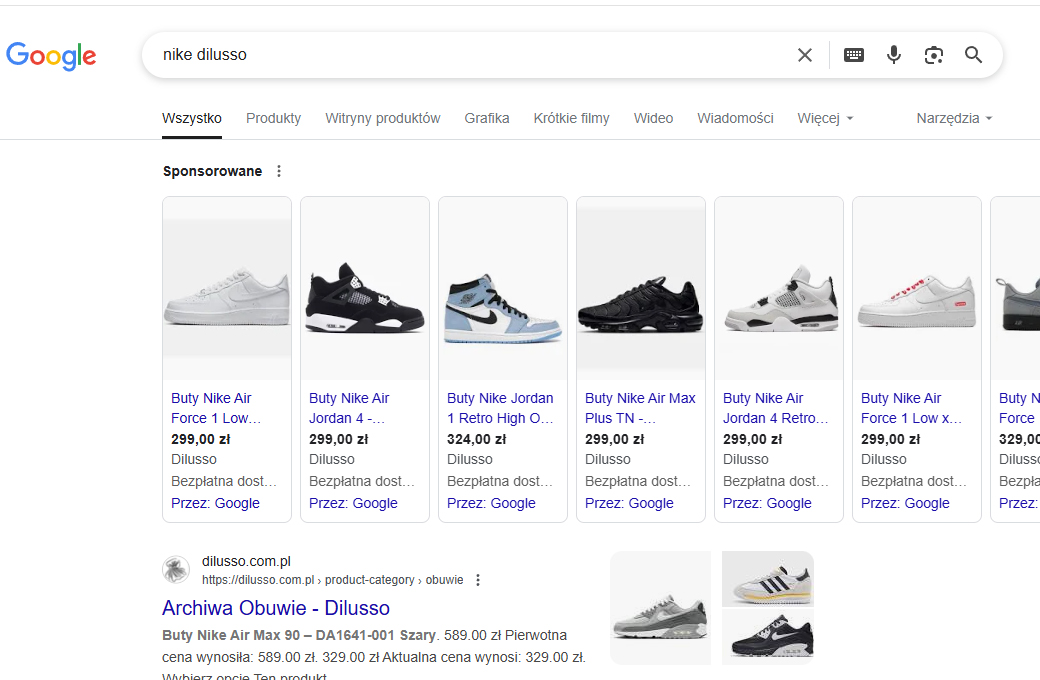
Task: Switch to the Grafika tab
Action: 487,118
